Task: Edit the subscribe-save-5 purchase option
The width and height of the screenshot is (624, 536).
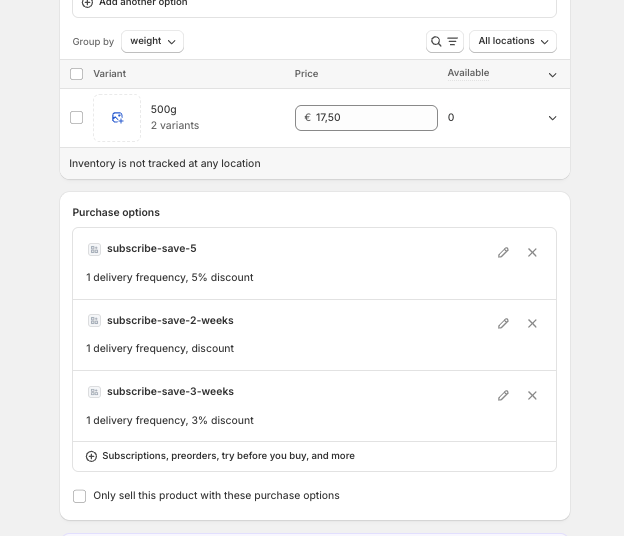Action: pyautogui.click(x=503, y=253)
